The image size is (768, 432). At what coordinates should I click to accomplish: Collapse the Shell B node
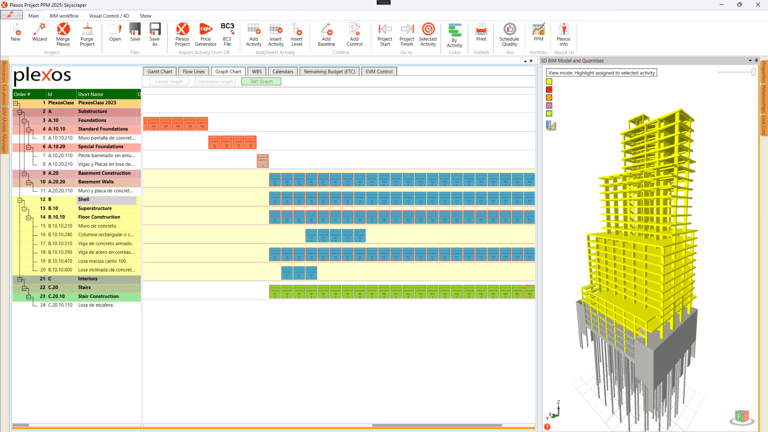point(21,200)
